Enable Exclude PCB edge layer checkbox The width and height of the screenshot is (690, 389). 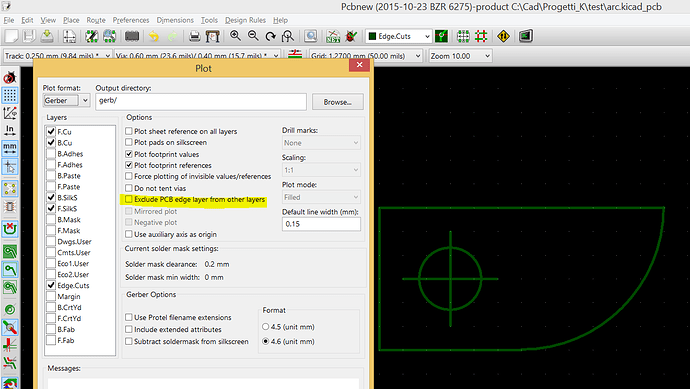[x=128, y=199]
